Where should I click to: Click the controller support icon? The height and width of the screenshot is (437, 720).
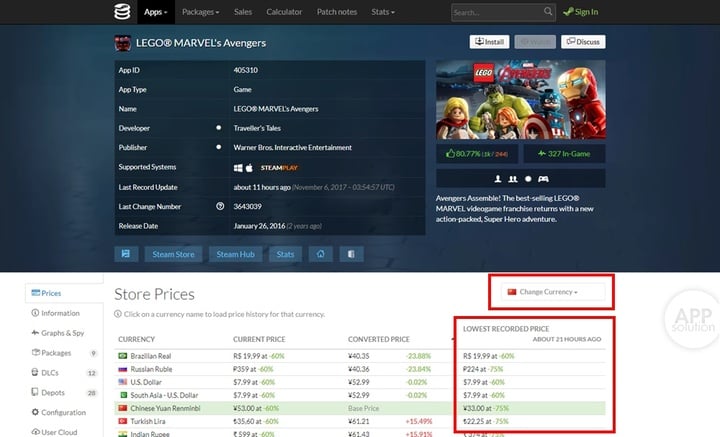point(543,179)
